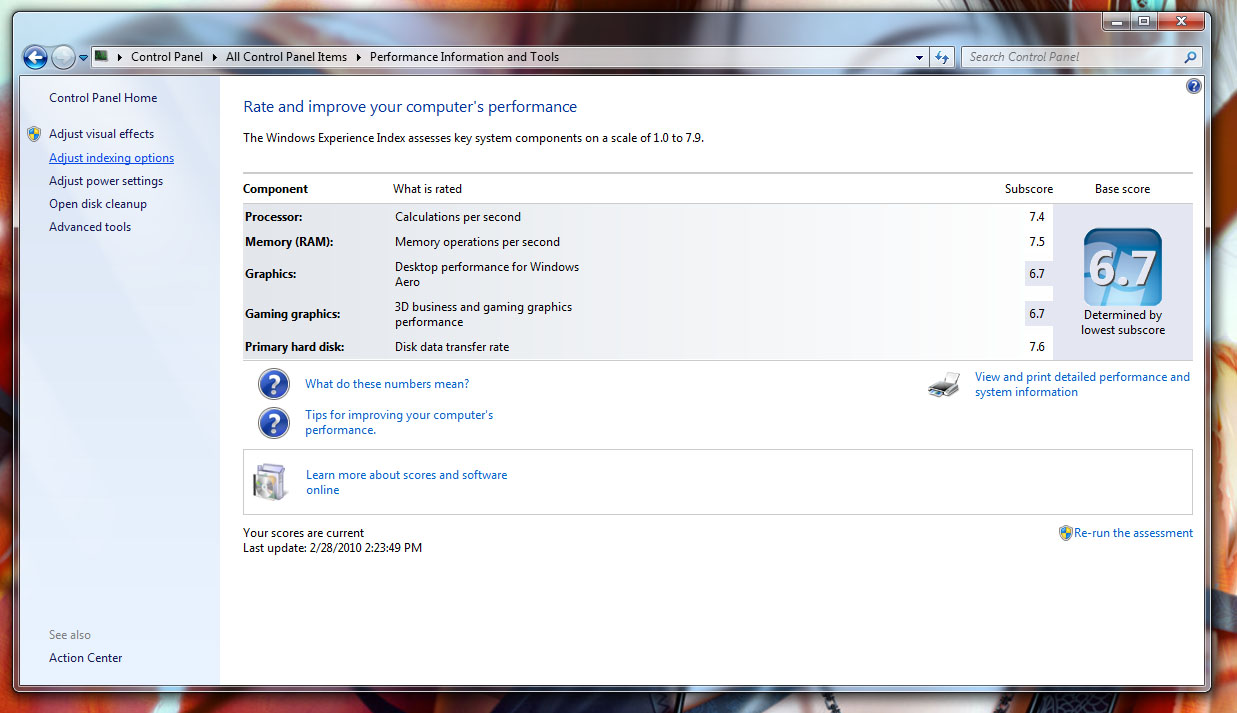Click the 6.7 base score badge
The image size is (1237, 713).
point(1123,267)
